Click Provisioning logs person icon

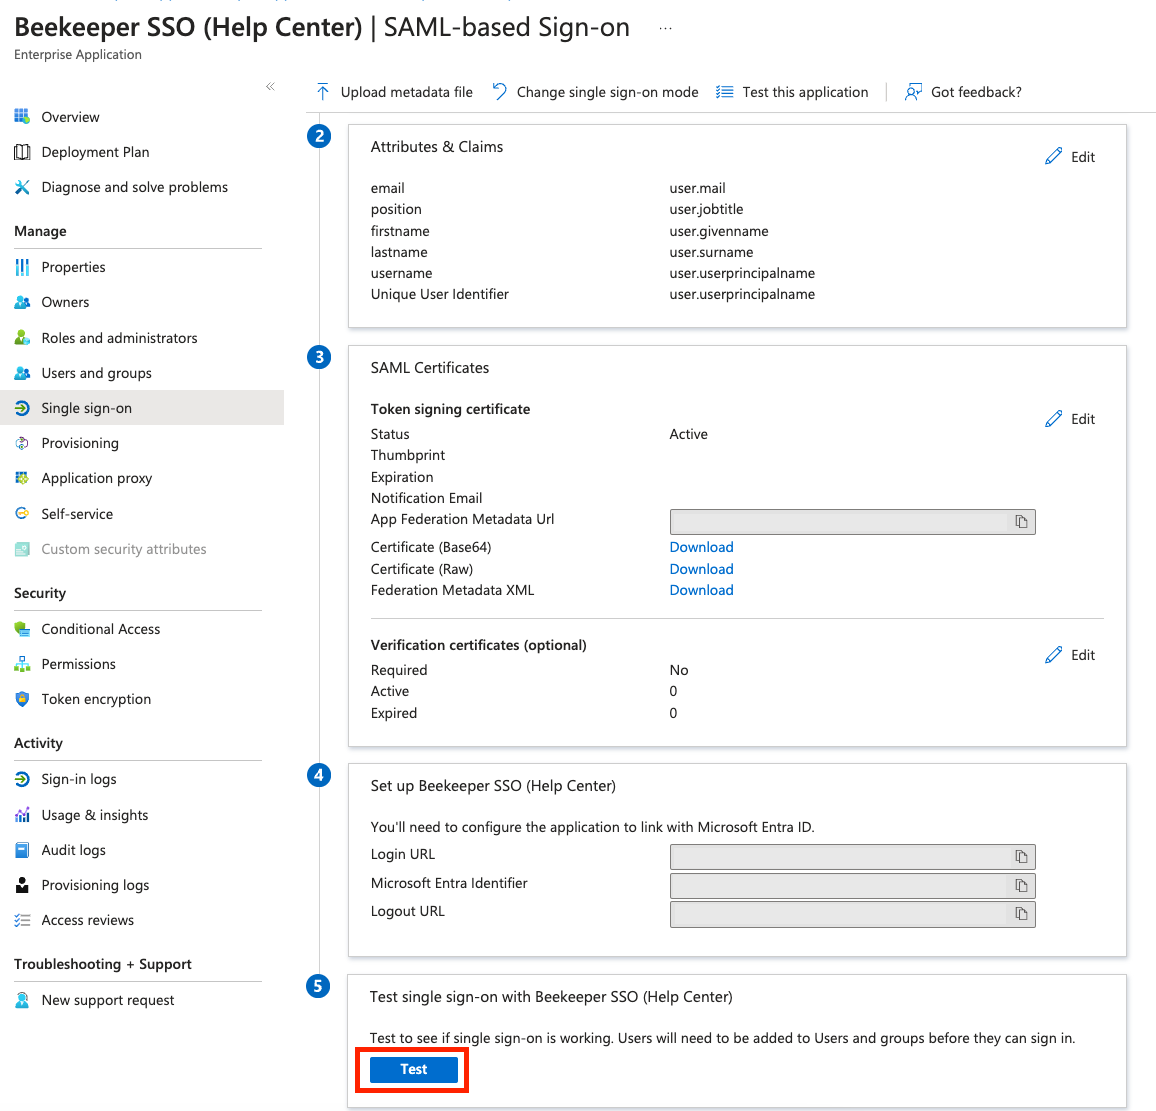(22, 885)
